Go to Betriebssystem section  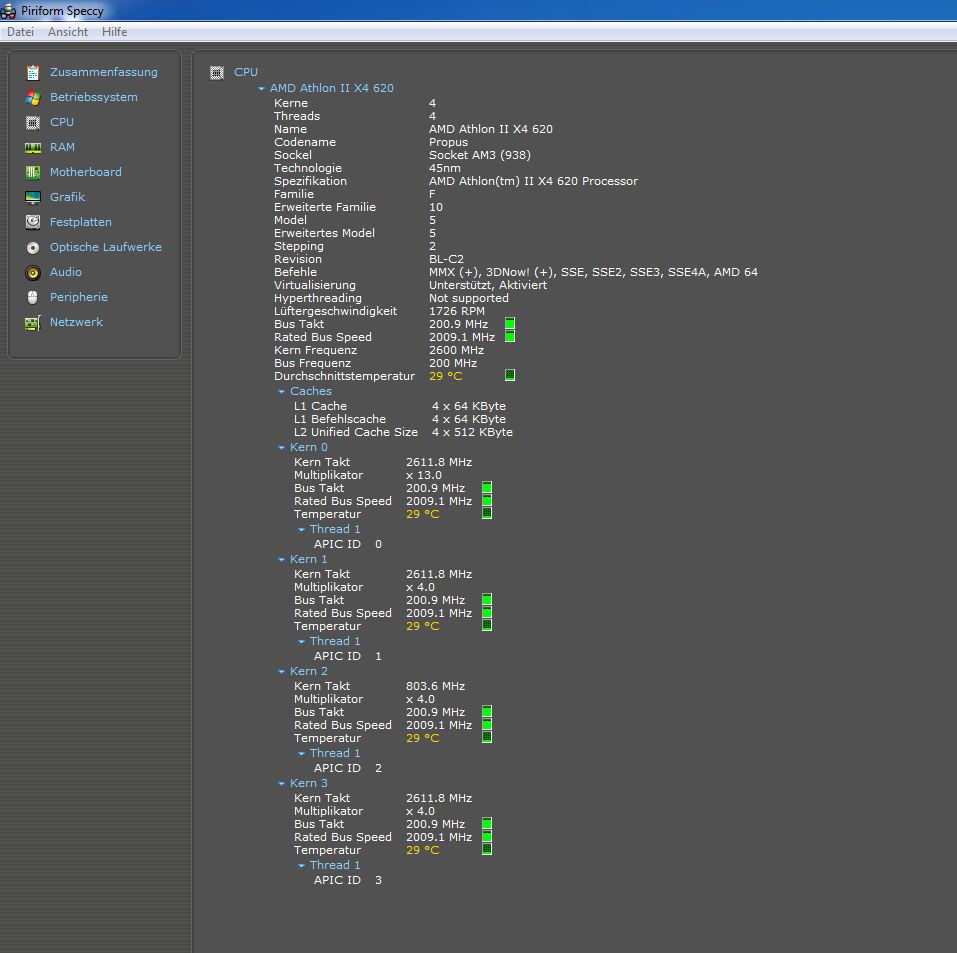(93, 97)
